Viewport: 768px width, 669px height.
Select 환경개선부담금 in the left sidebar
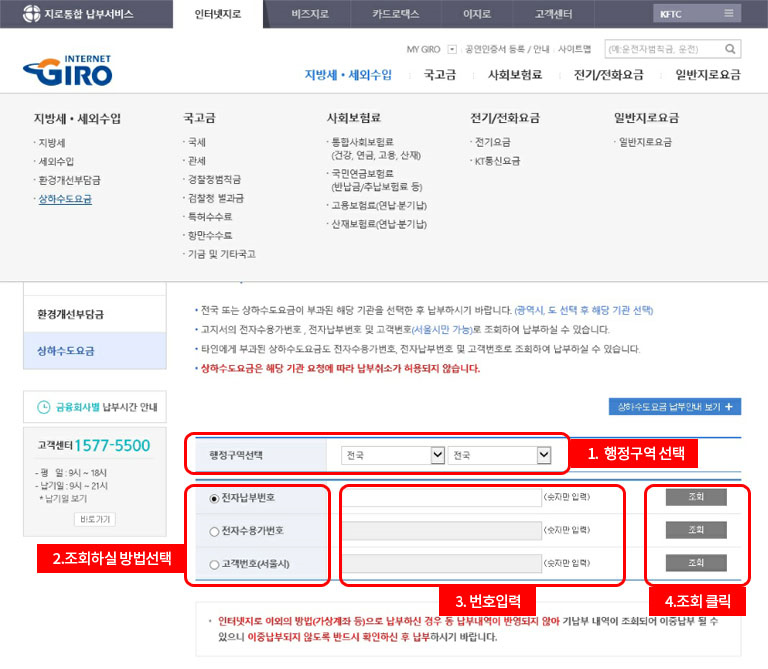pos(95,314)
